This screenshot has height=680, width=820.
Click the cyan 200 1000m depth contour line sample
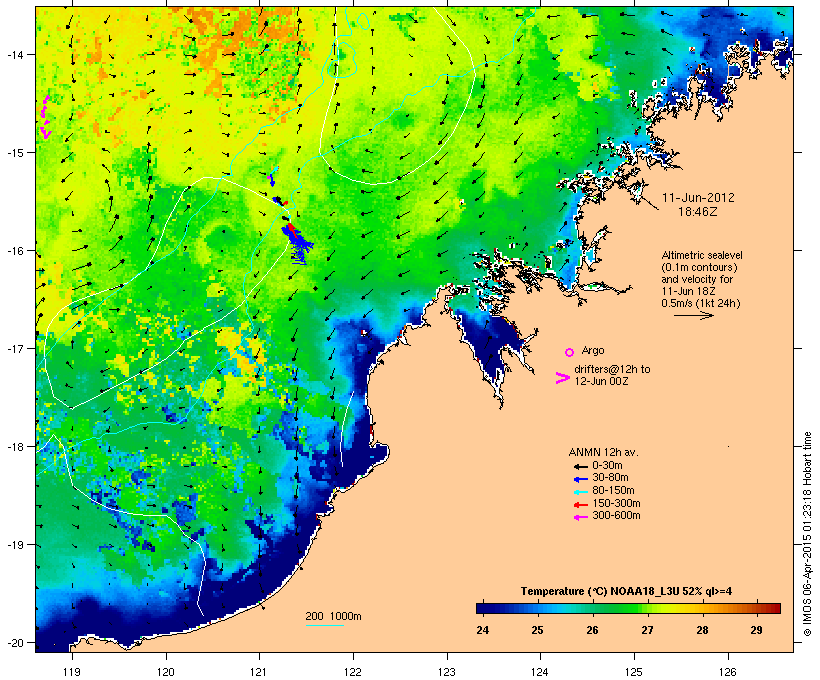tap(325, 625)
